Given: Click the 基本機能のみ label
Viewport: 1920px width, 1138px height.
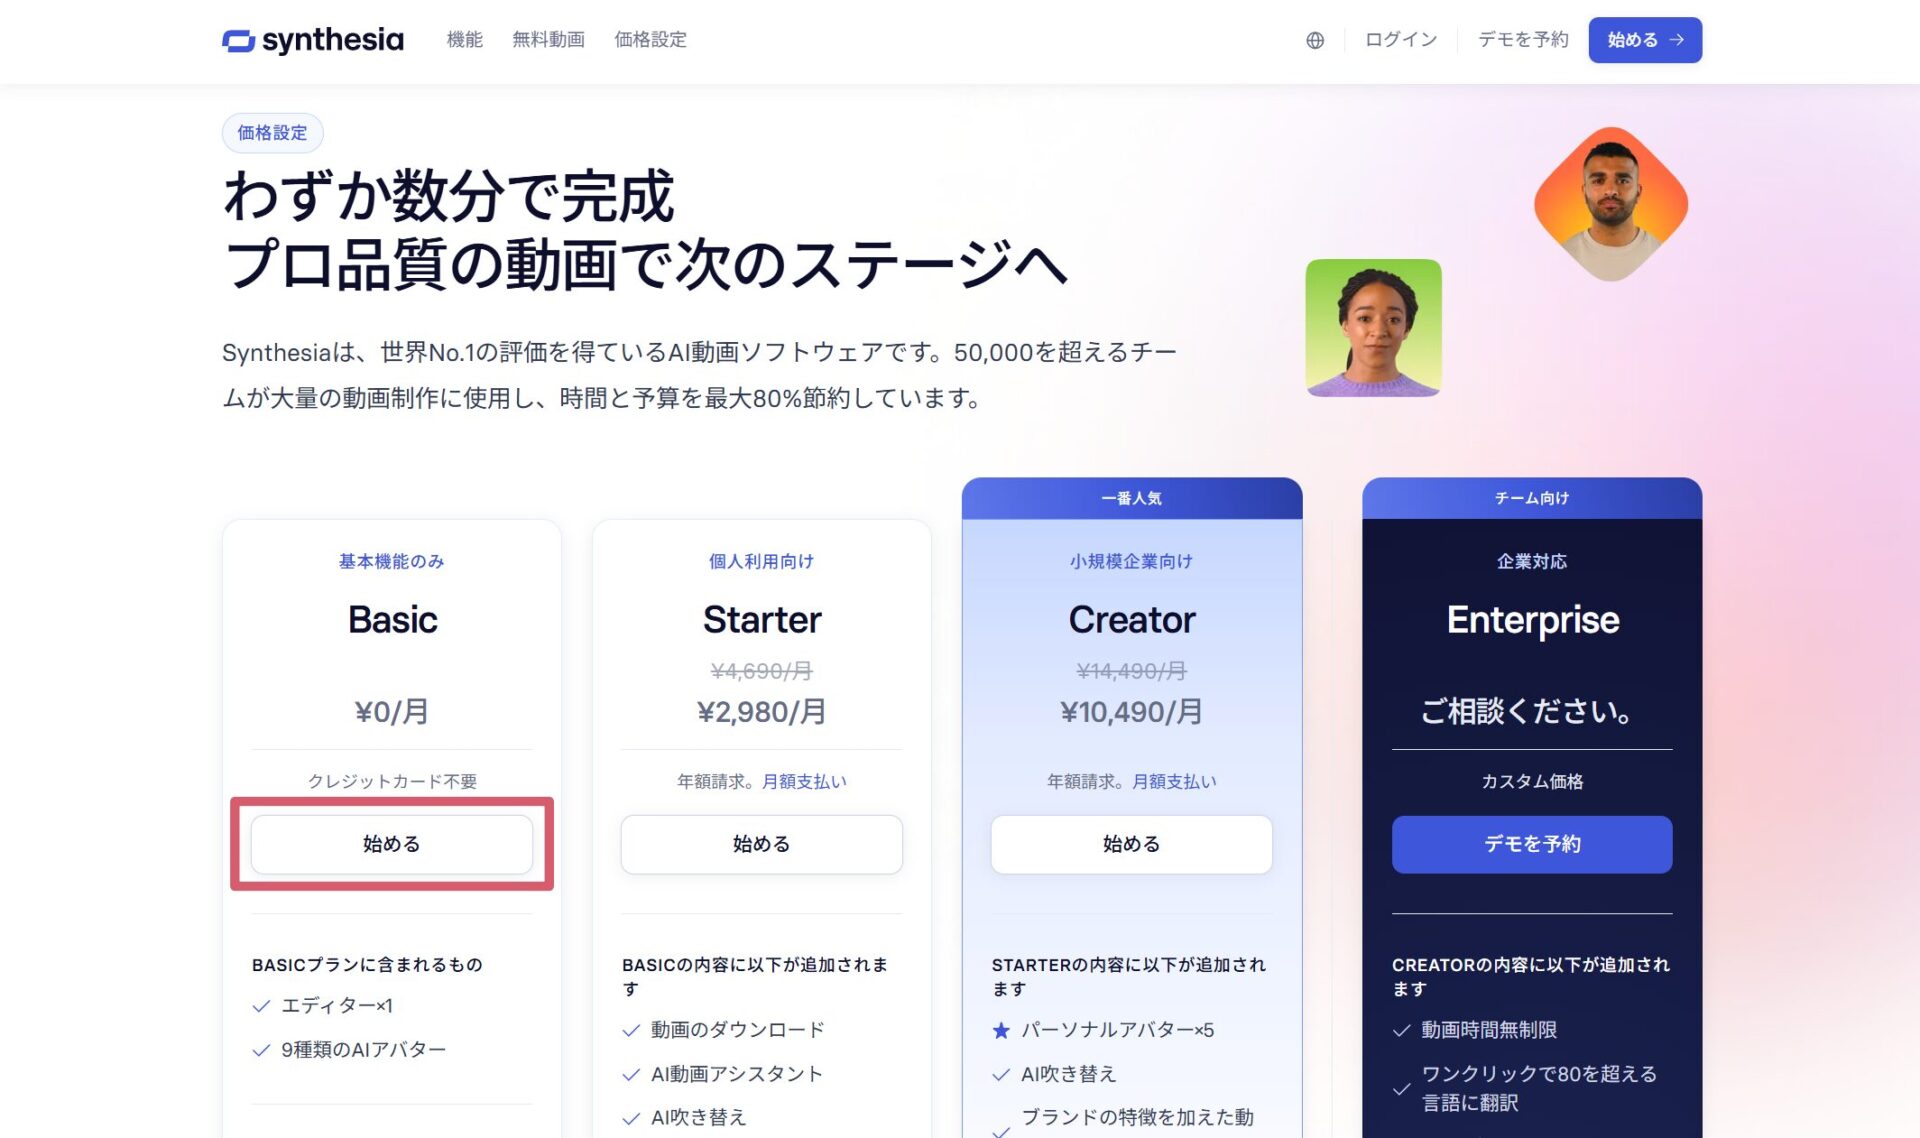Looking at the screenshot, I should [392, 561].
